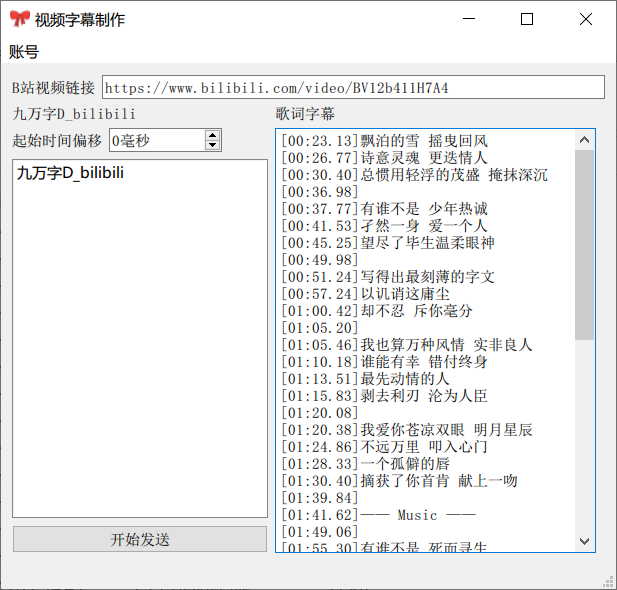Maximize the 视频字幕制作 window
617x590 pixels.
click(527, 19)
